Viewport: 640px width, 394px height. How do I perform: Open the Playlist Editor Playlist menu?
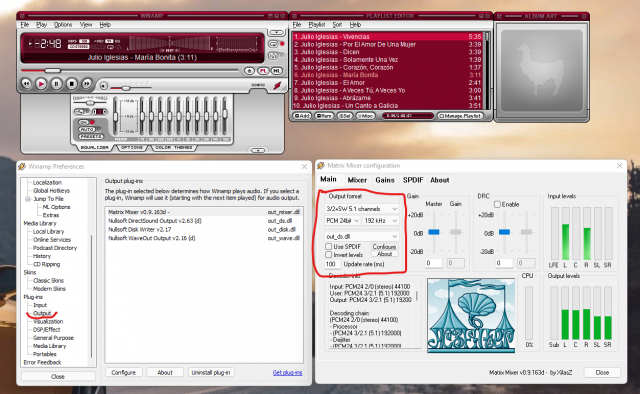click(317, 24)
